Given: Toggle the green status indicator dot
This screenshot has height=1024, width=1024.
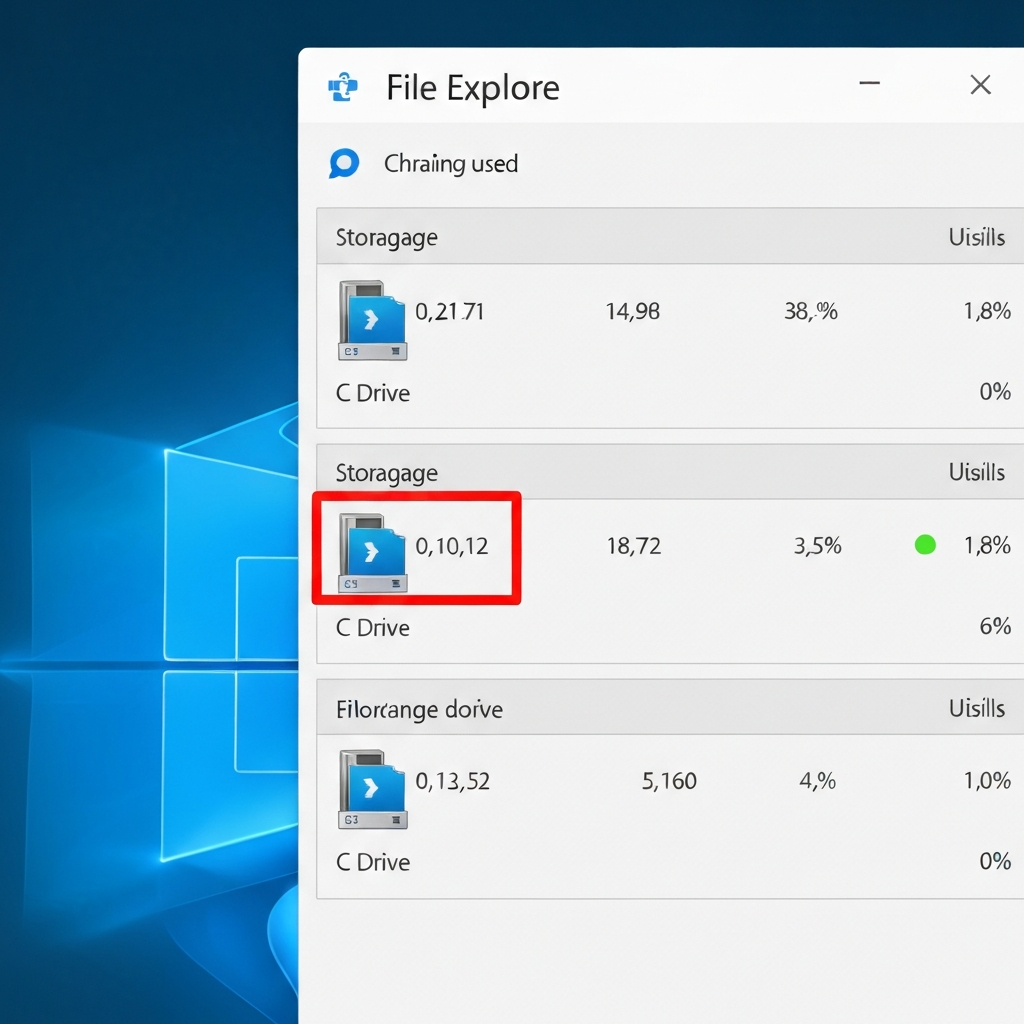Looking at the screenshot, I should 925,545.
